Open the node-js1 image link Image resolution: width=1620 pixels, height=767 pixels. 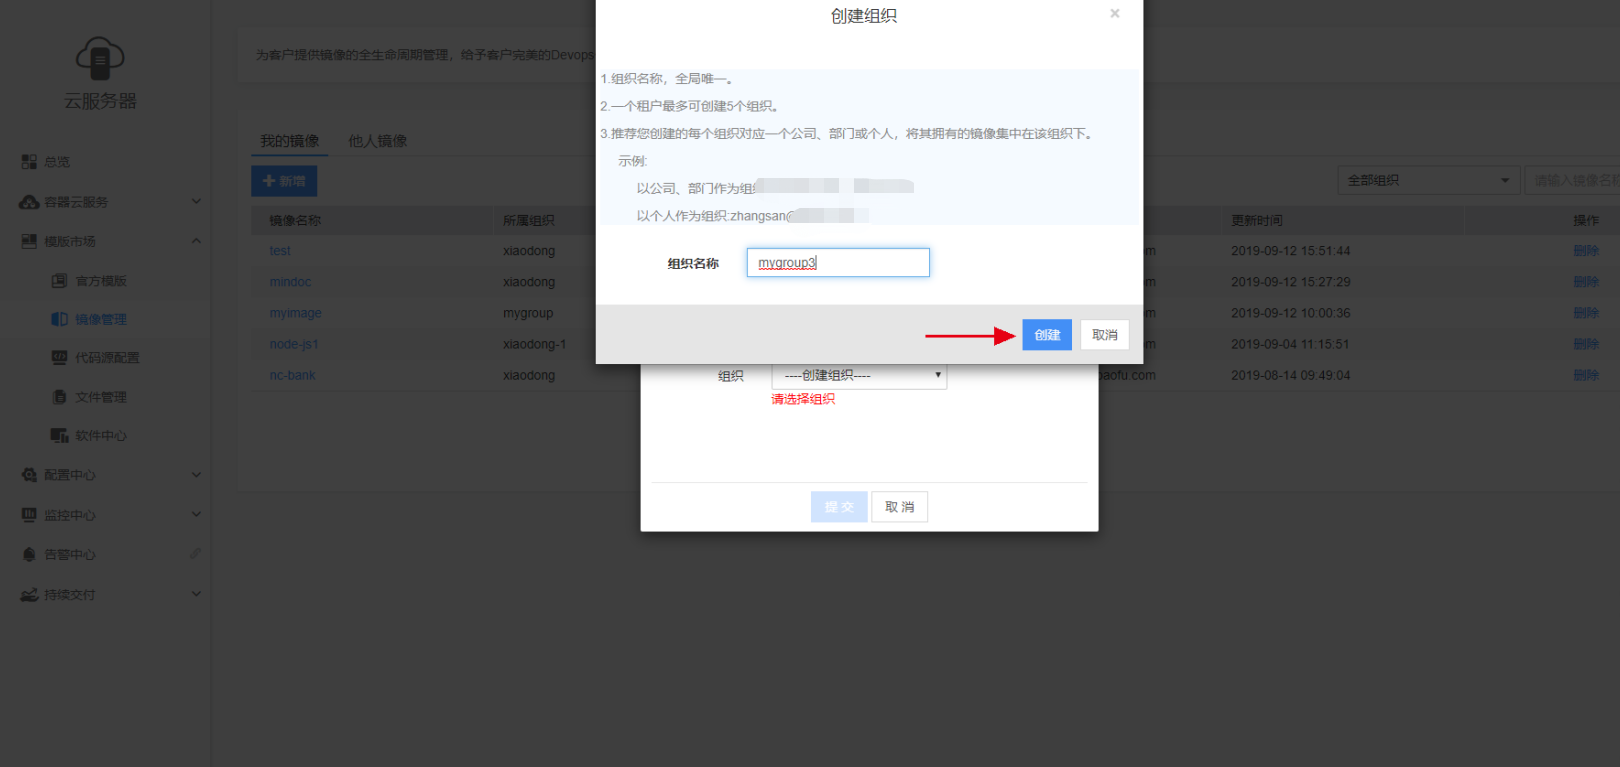tap(294, 344)
